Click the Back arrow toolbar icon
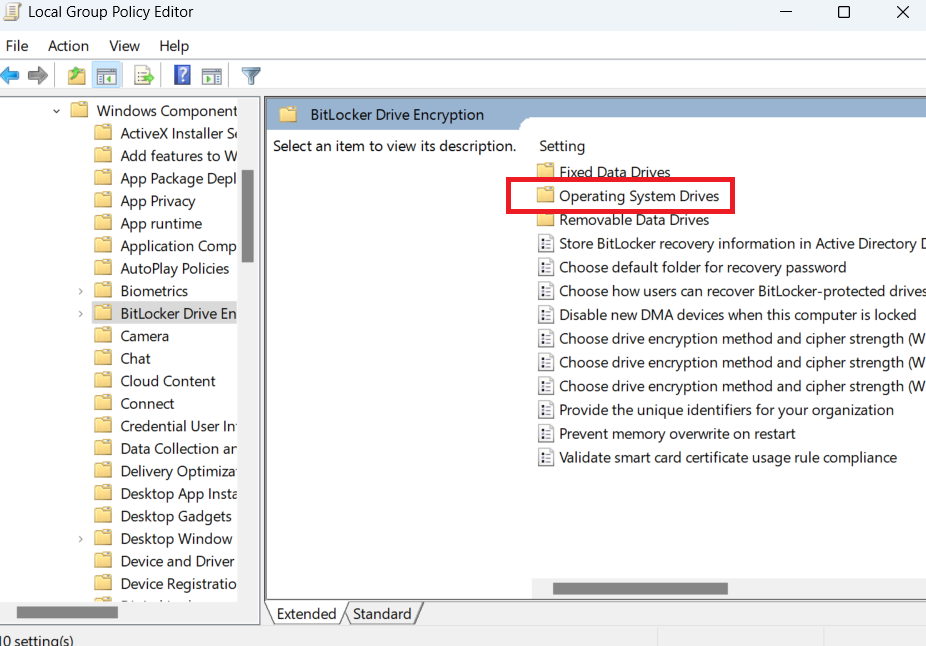Image resolution: width=926 pixels, height=646 pixels. (10, 76)
